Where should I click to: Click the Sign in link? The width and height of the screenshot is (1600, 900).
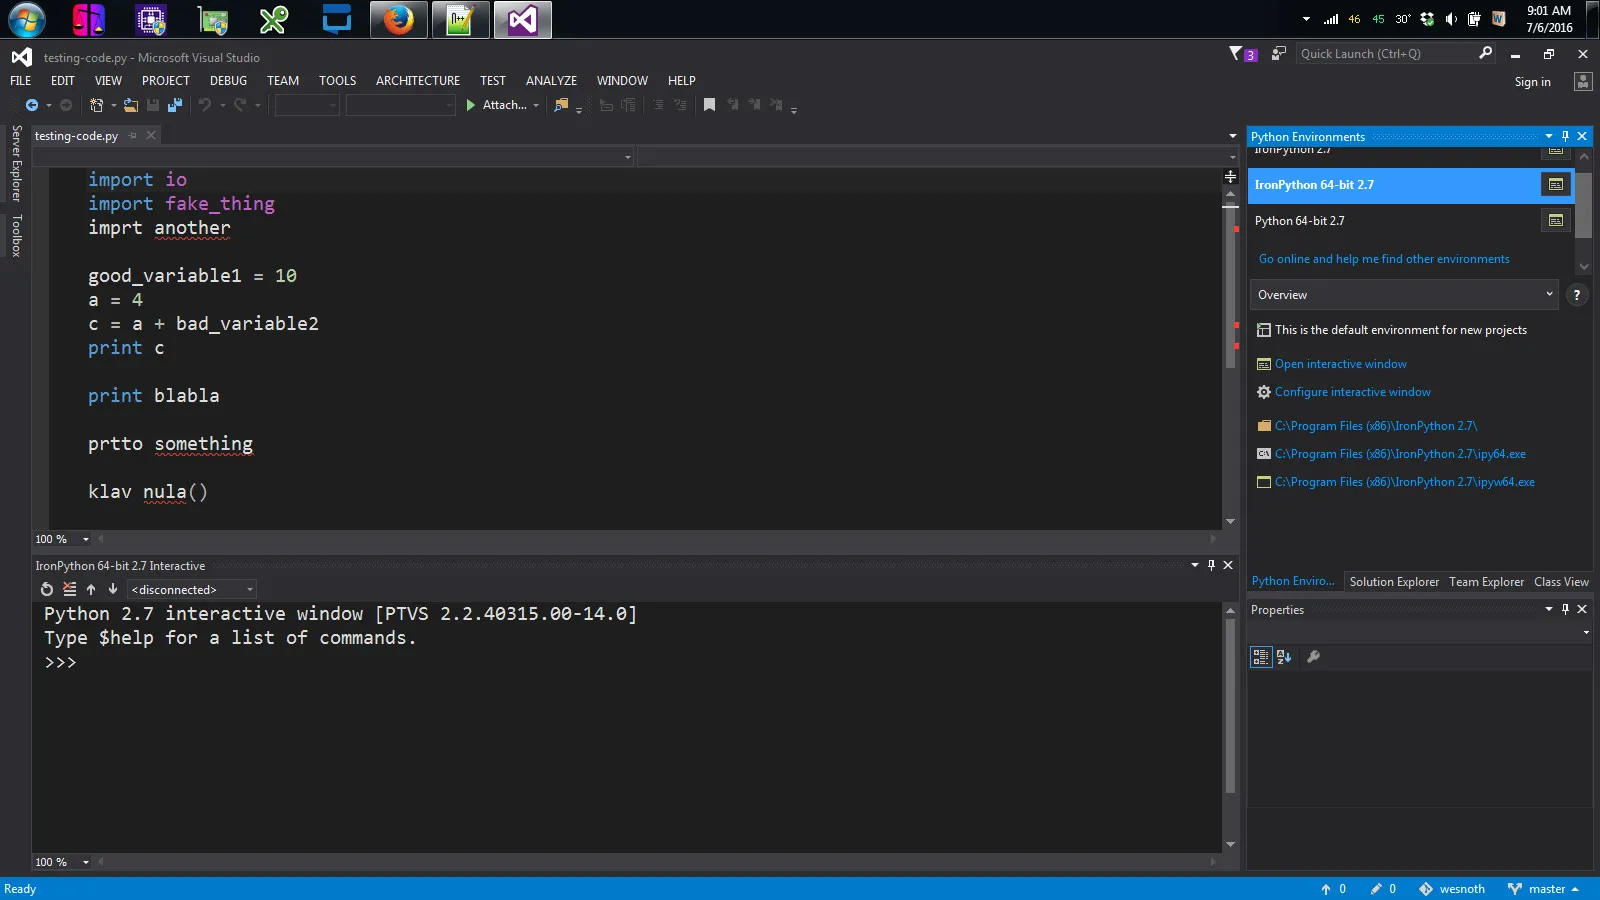tap(1533, 82)
